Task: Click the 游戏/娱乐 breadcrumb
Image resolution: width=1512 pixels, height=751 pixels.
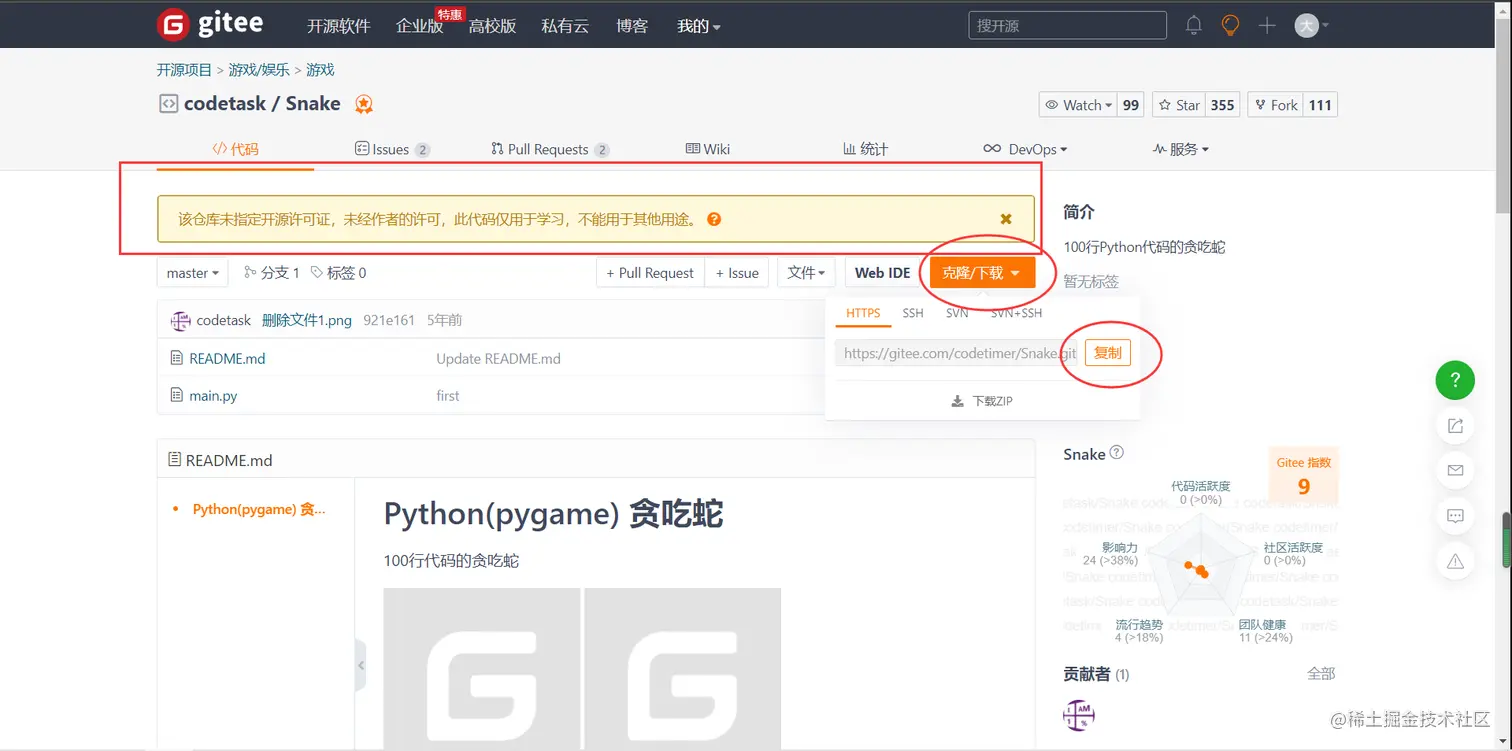Action: [259, 70]
